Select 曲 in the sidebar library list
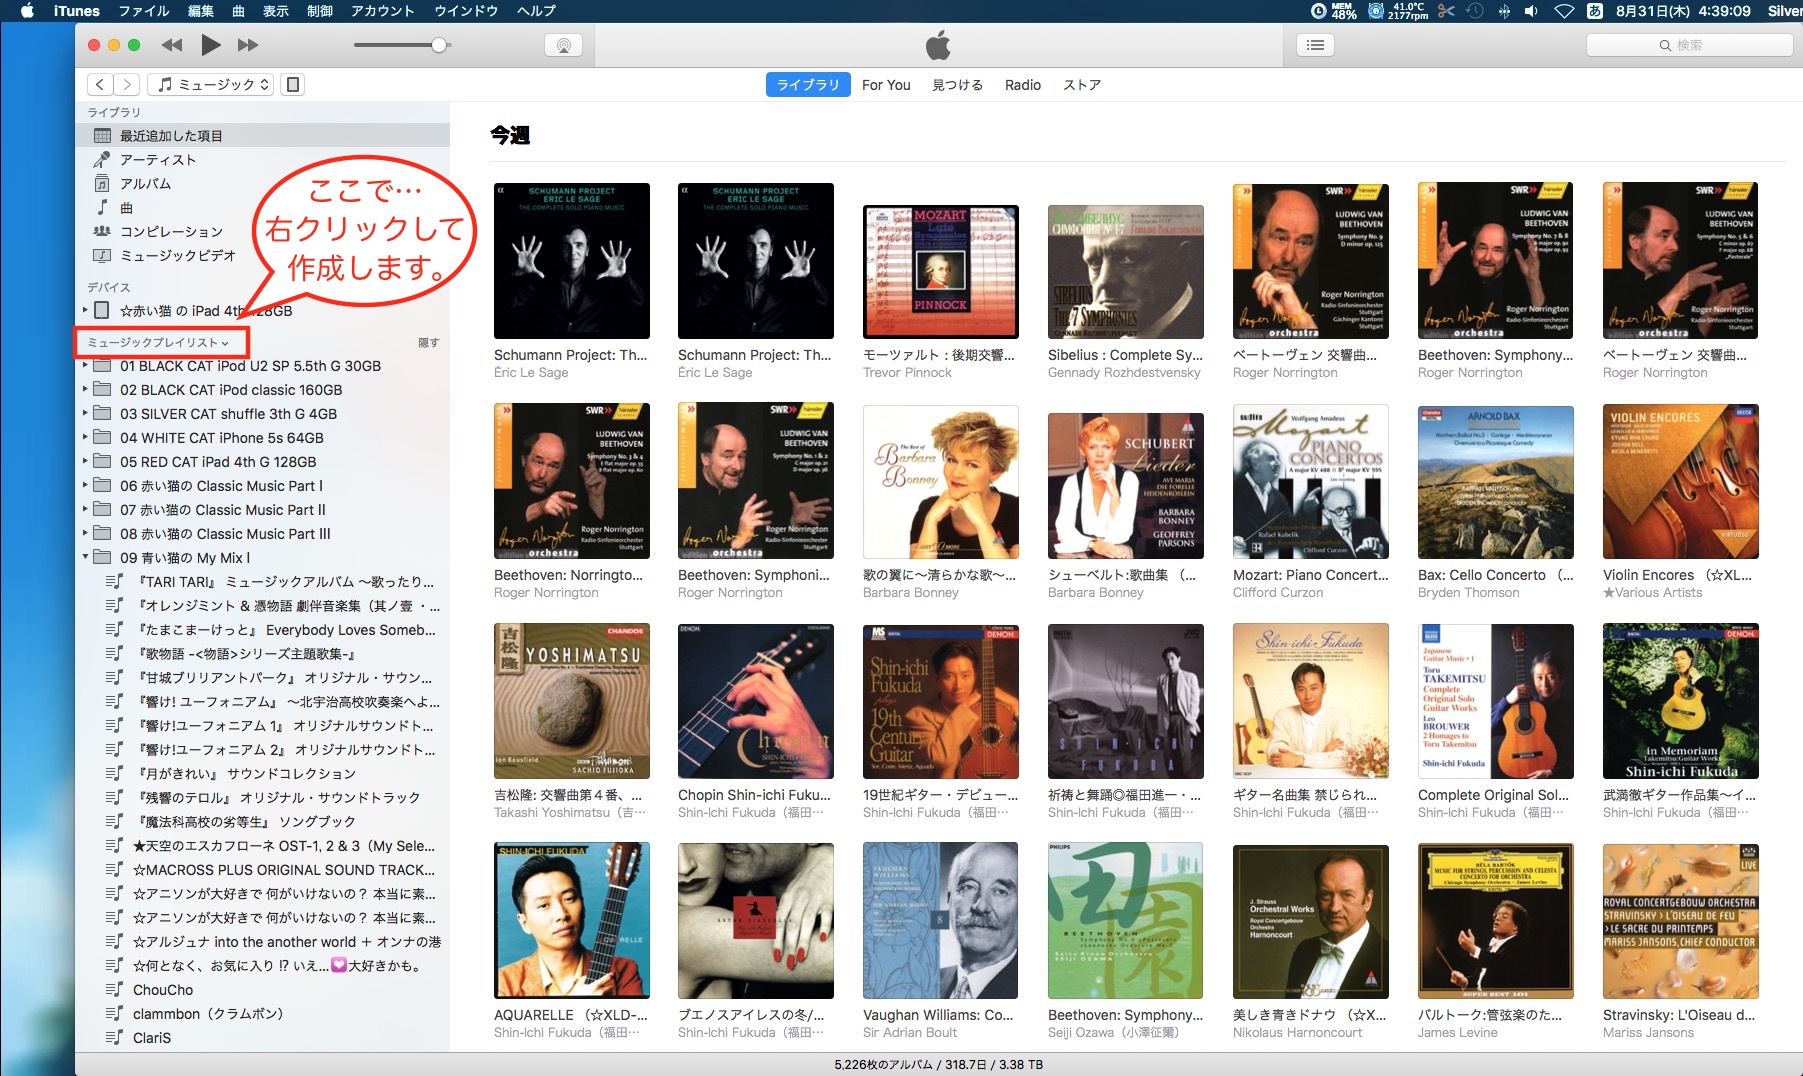This screenshot has height=1076, width=1803. click(263, 208)
